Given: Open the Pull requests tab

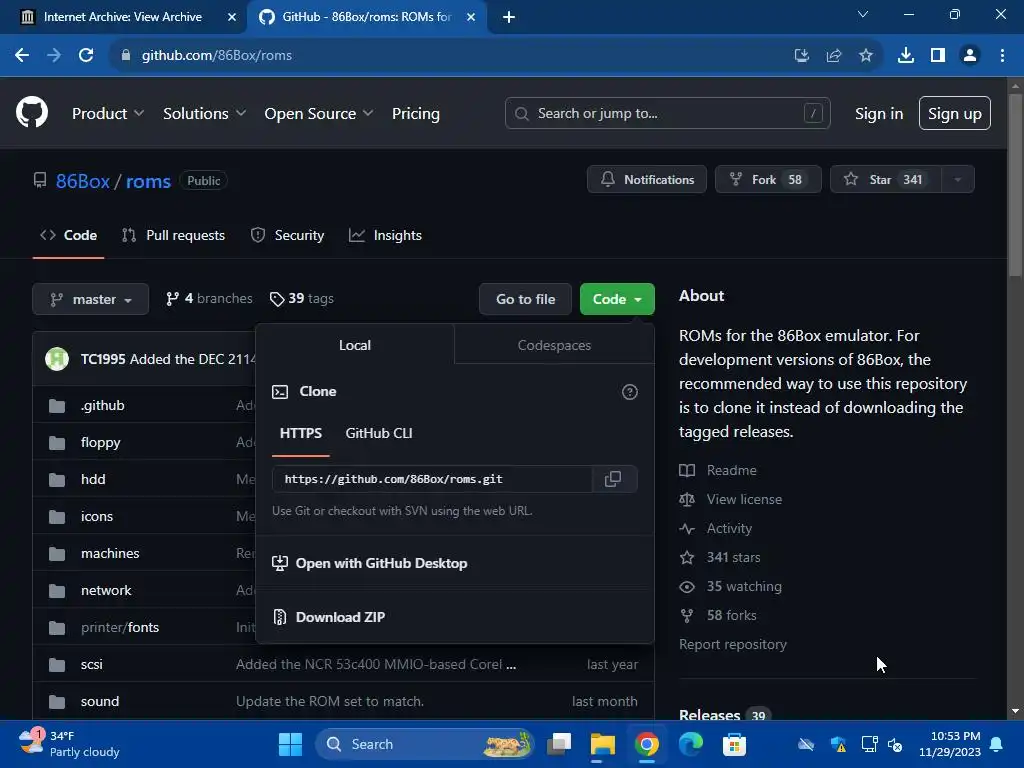Looking at the screenshot, I should (174, 235).
